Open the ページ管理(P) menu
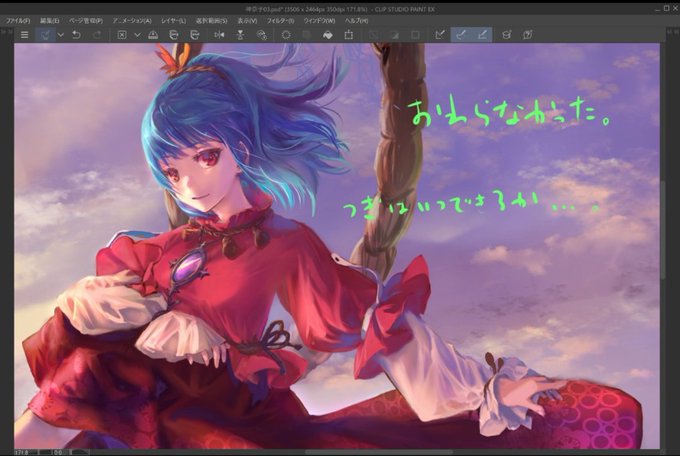The width and height of the screenshot is (680, 456). click(x=85, y=20)
